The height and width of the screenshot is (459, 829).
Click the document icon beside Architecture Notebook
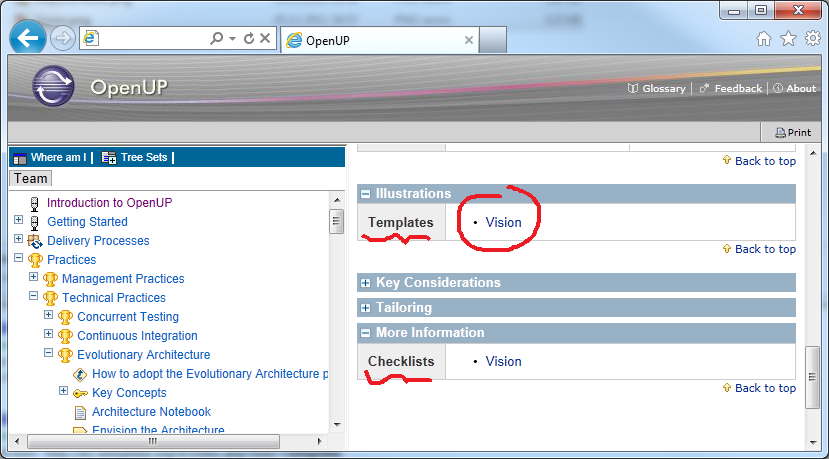coord(80,412)
